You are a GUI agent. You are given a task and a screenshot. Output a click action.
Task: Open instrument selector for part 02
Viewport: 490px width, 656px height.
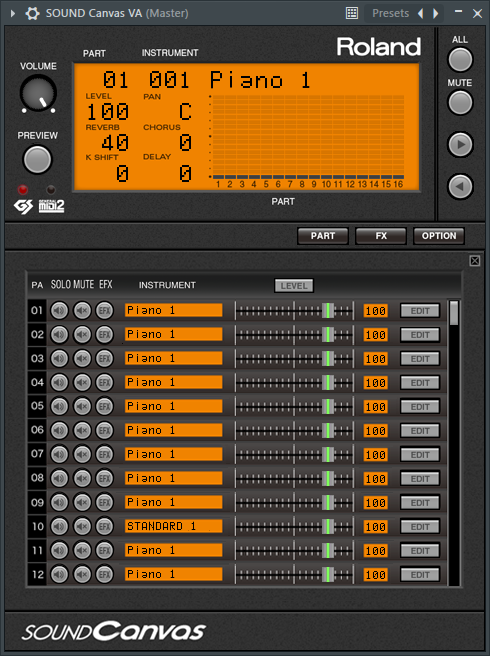[174, 334]
